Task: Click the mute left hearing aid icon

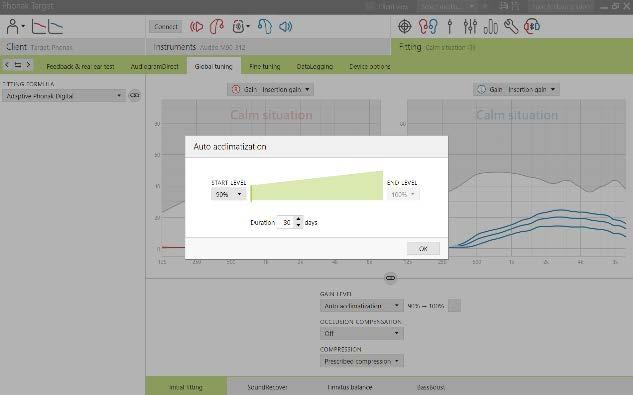Action: tap(197, 27)
